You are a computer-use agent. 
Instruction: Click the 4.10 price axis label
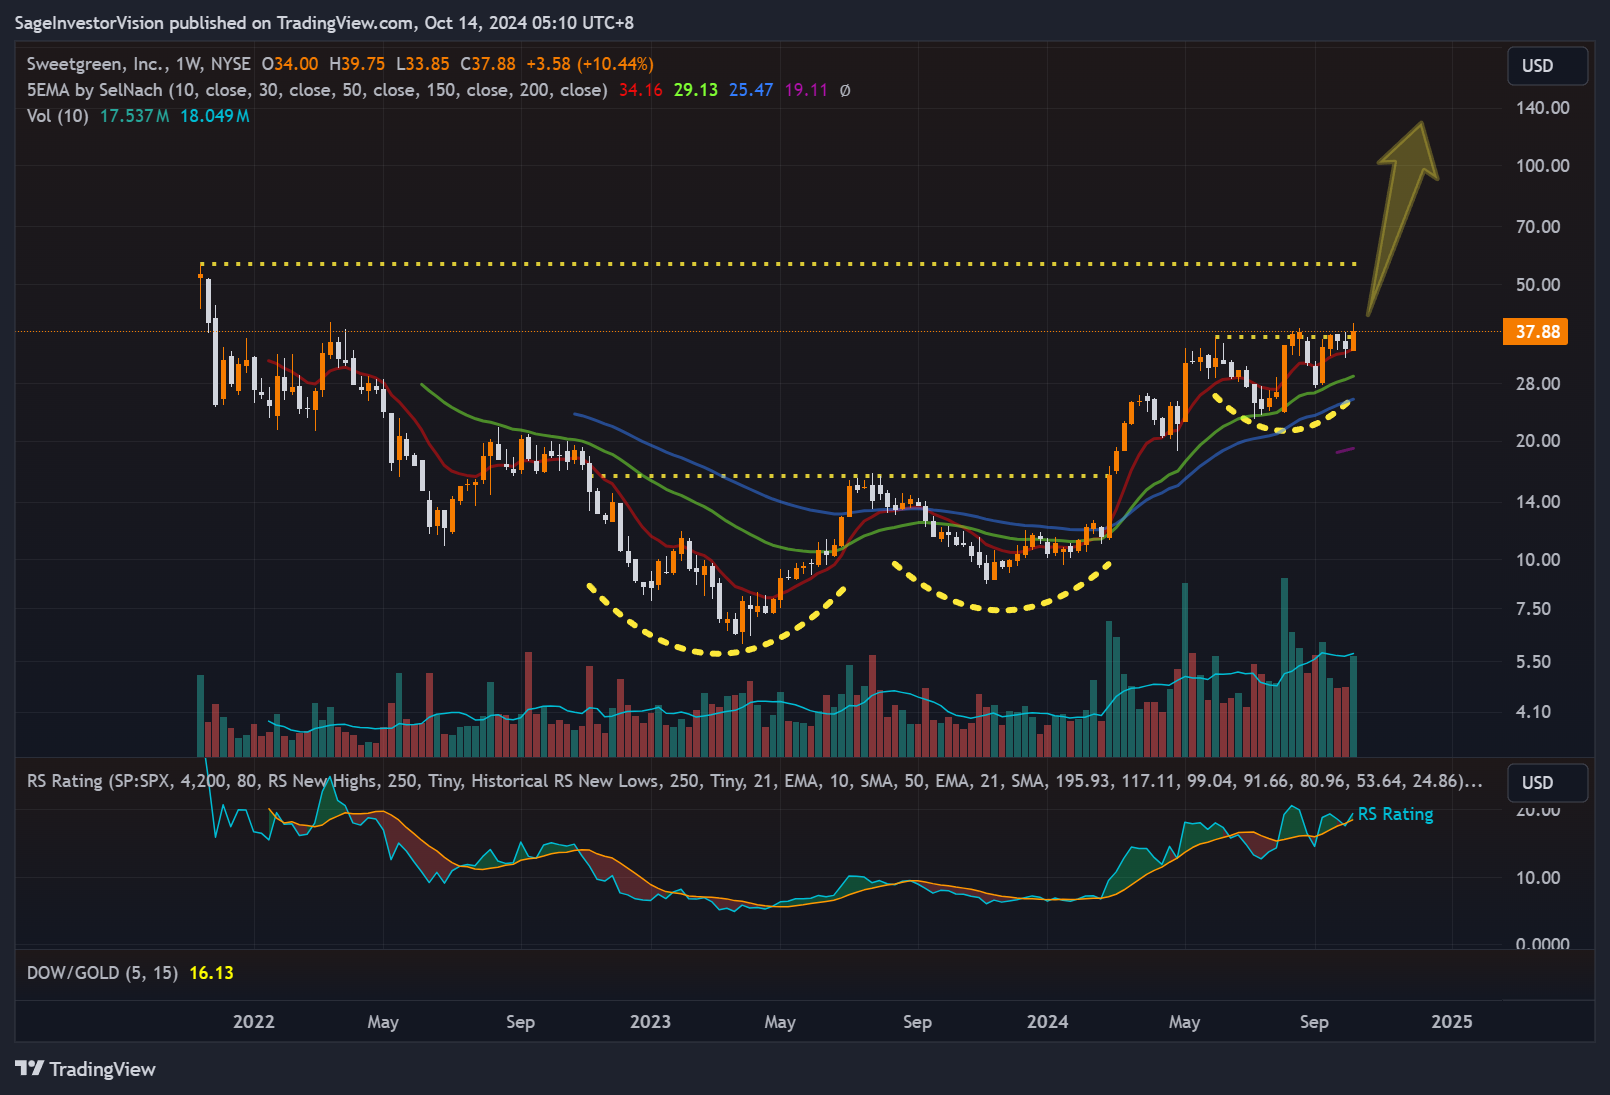(1534, 712)
